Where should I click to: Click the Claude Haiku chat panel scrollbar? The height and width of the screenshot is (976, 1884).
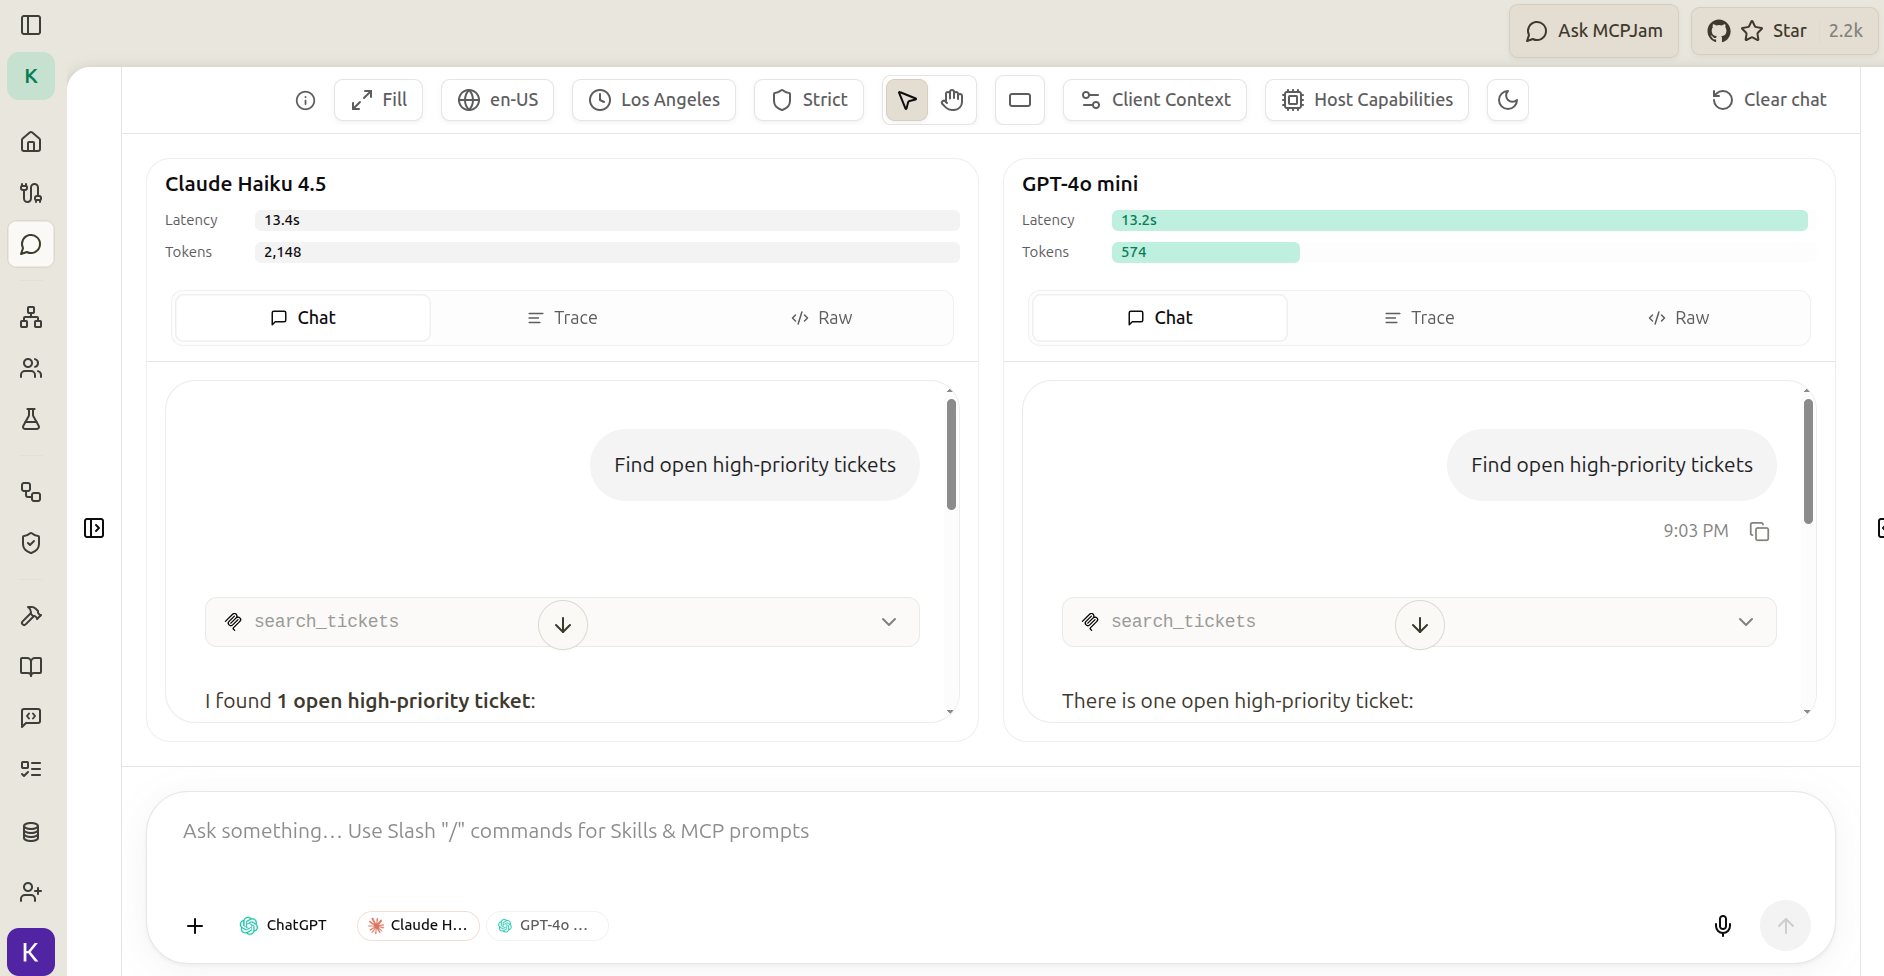point(951,455)
